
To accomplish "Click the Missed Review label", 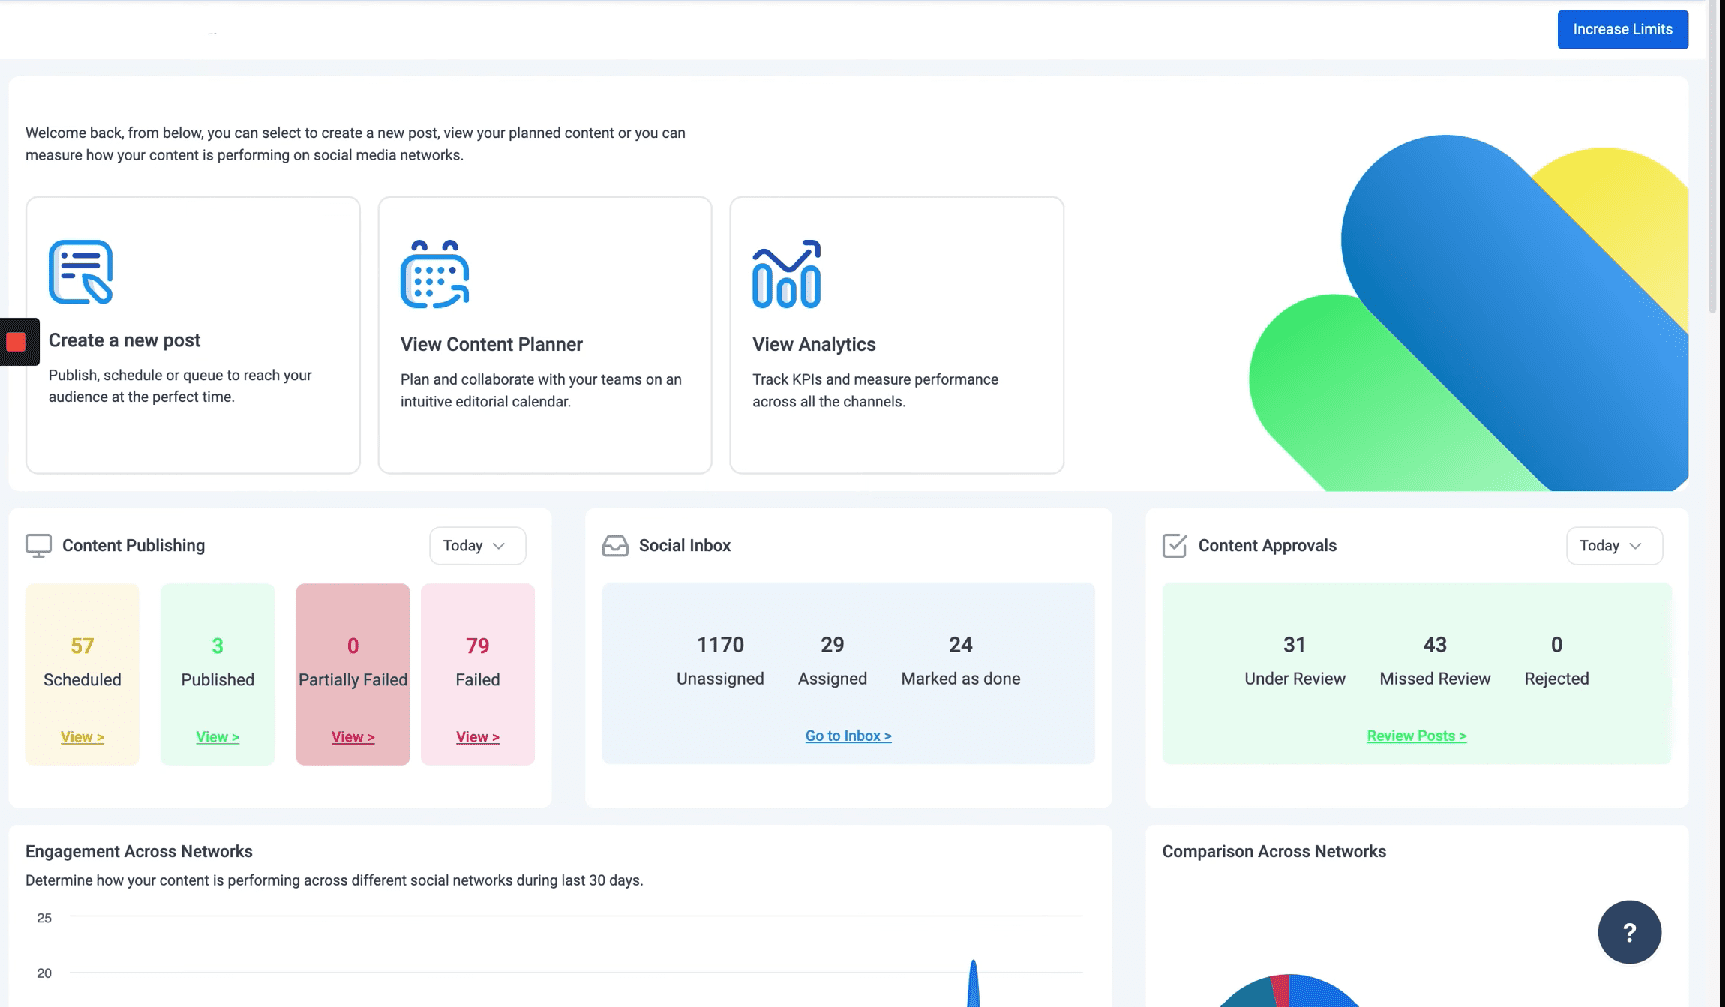I will pos(1435,679).
